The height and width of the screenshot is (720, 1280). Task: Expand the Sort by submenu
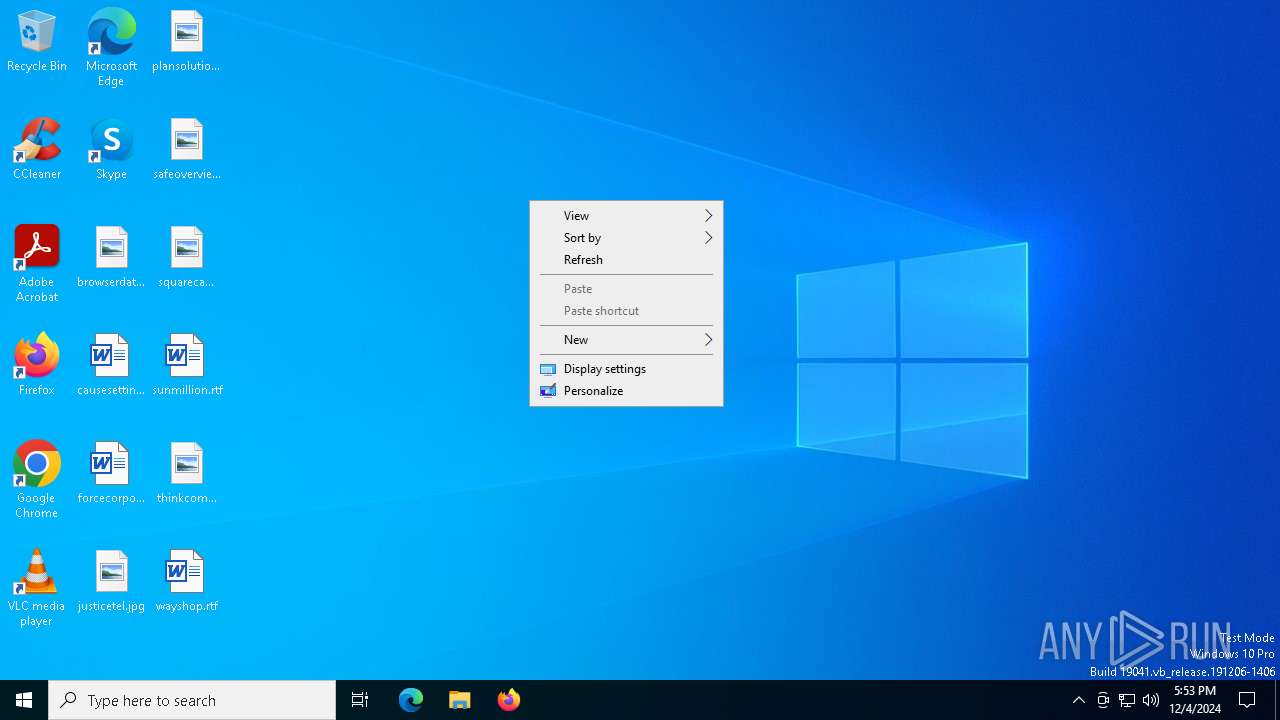pyautogui.click(x=626, y=238)
